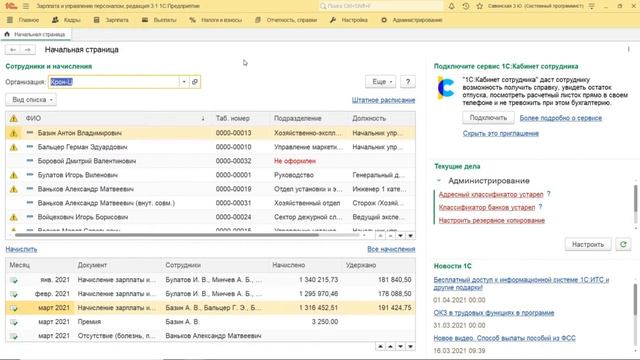Image resolution: width=640 pixels, height=360 pixels.
Task: Open notifications bell icon
Action: [x=451, y=6]
